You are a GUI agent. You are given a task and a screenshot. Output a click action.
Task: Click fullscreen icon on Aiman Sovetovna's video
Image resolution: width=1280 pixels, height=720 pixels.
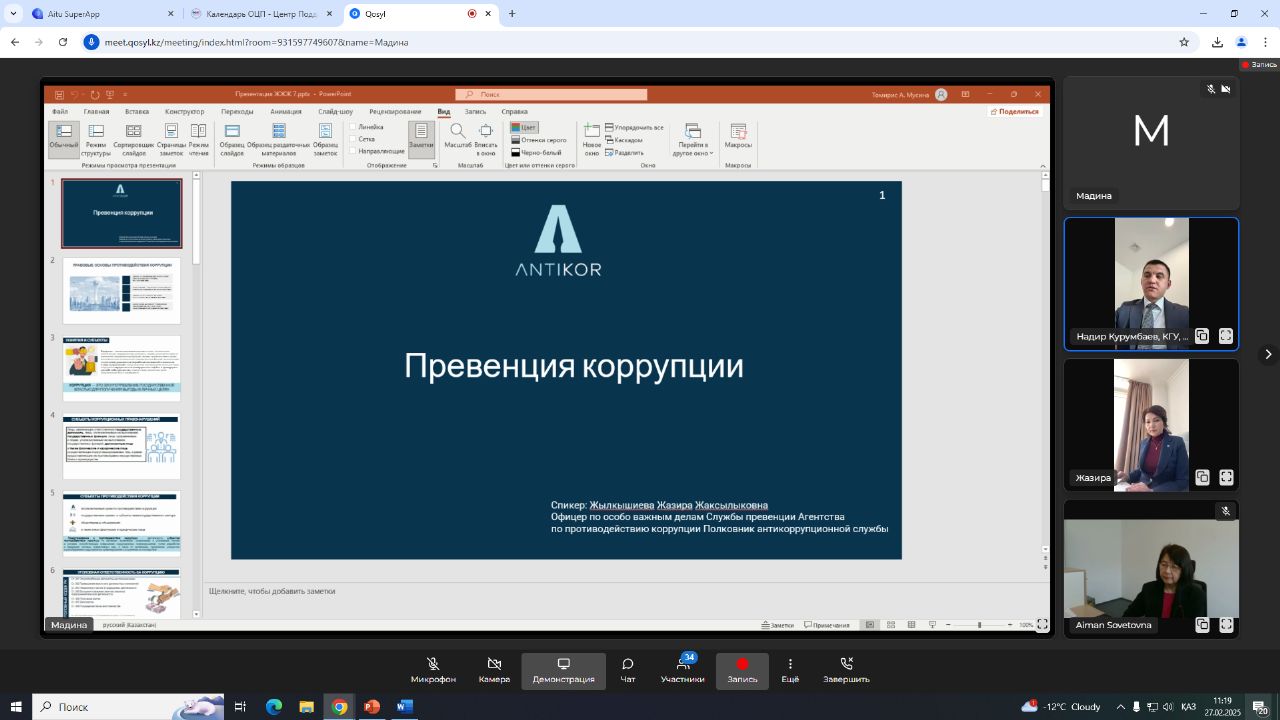tap(1226, 625)
